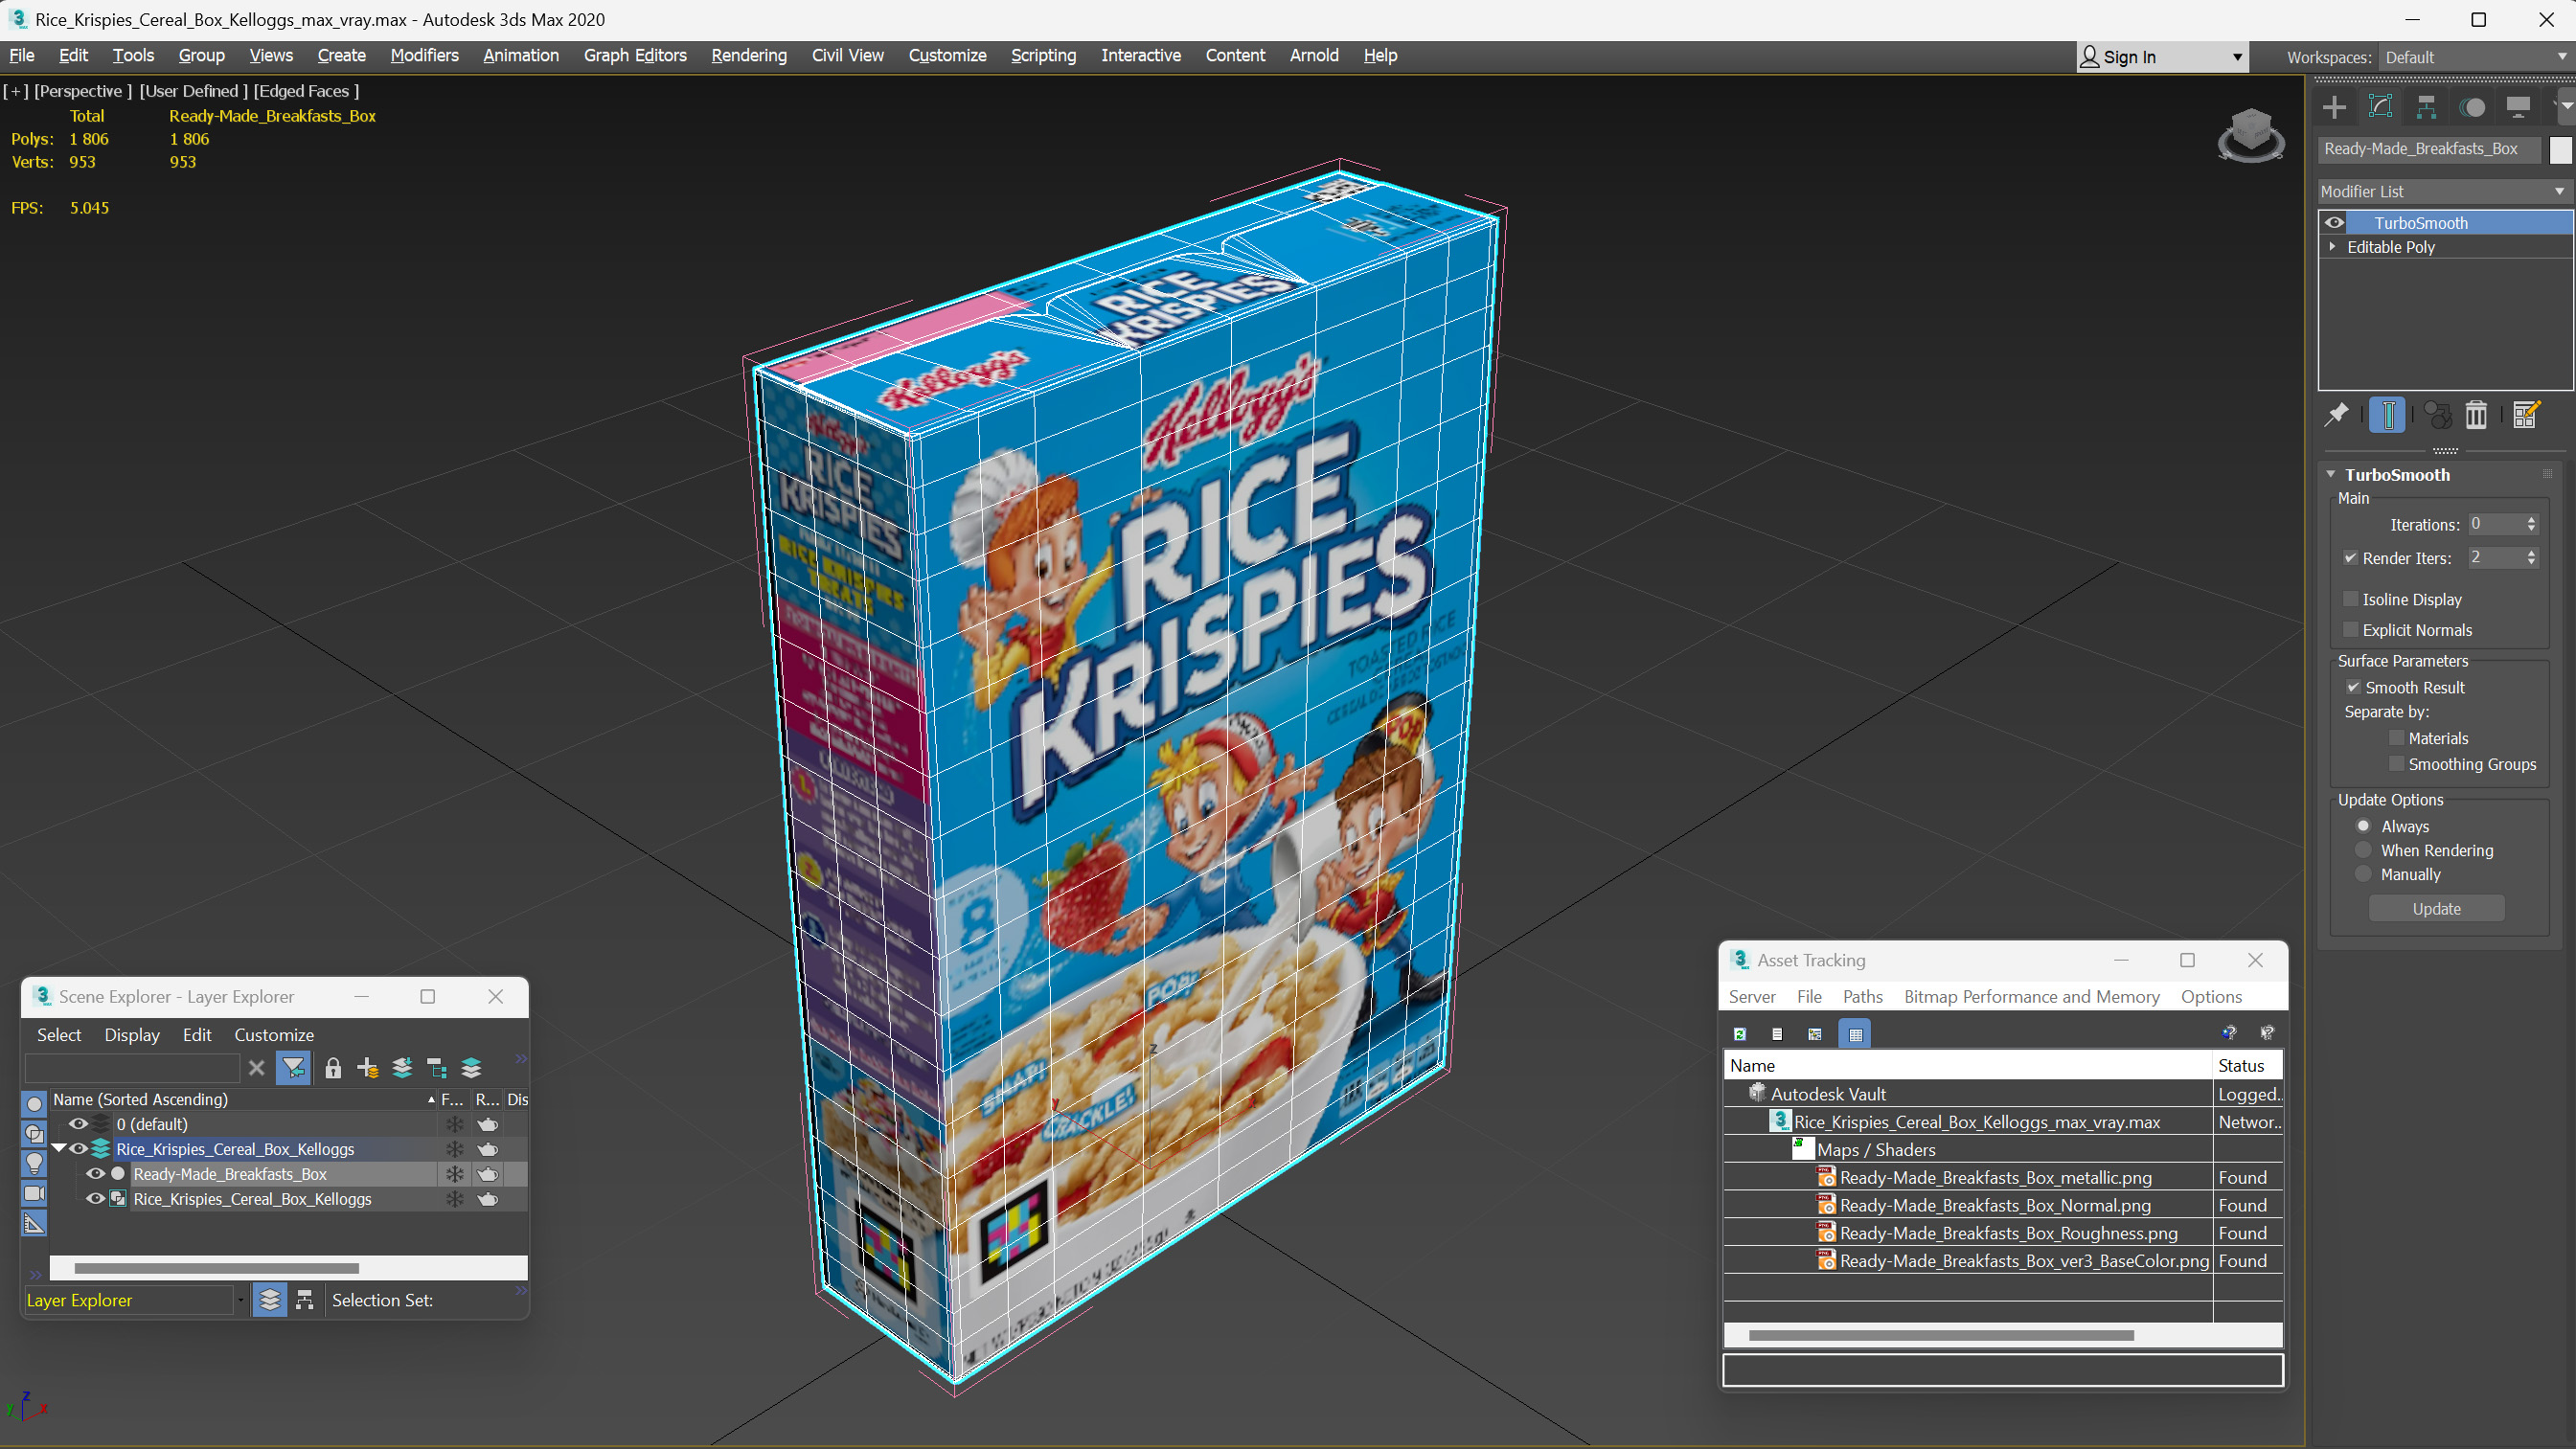Open the Motion tab in command panel
2576x1449 pixels.
point(2472,107)
